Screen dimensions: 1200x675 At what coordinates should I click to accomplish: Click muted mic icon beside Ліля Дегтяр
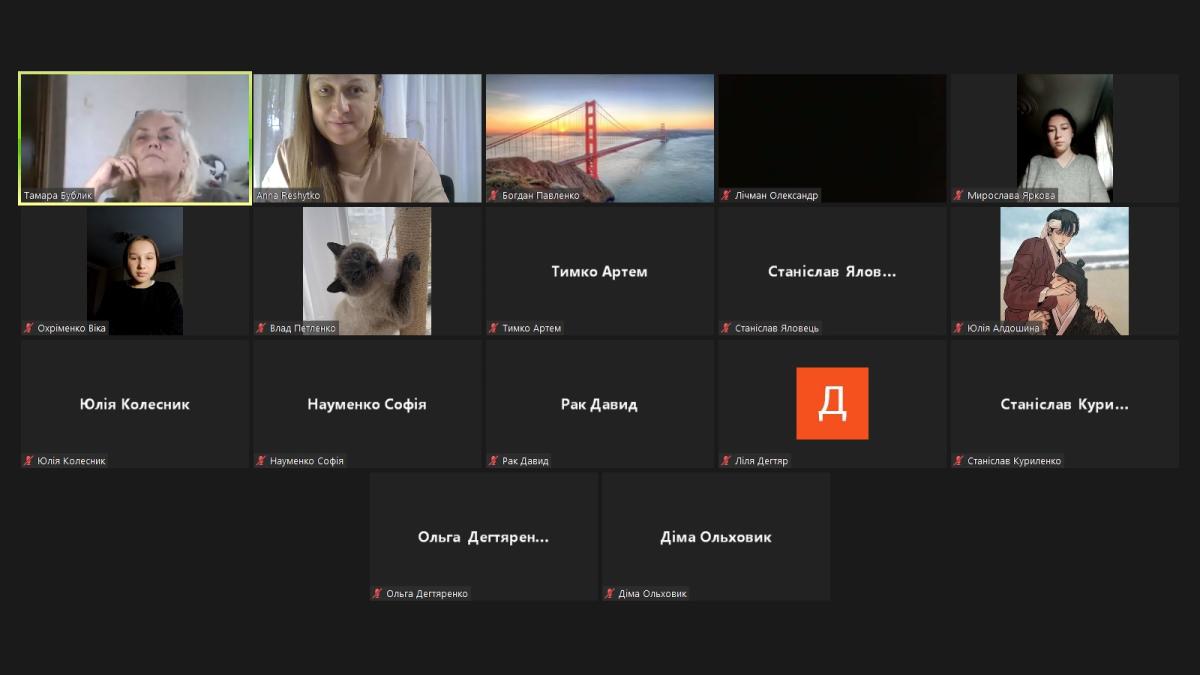coord(726,461)
